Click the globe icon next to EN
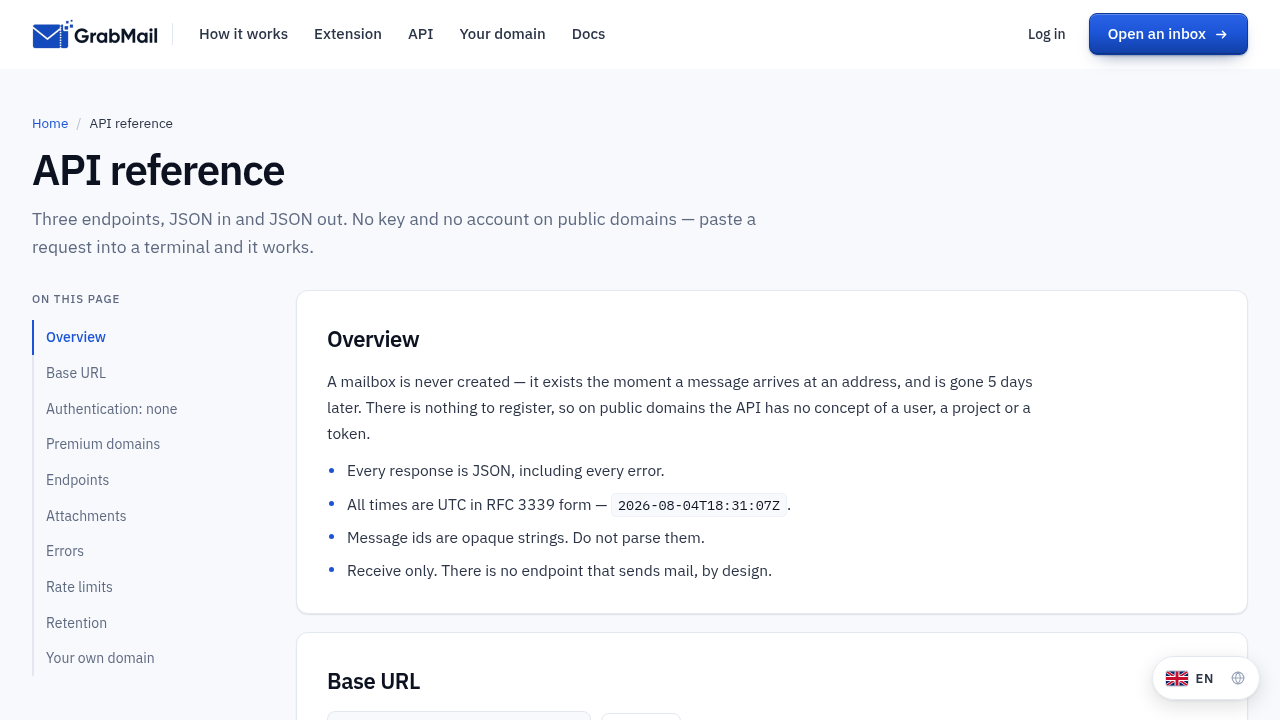1280x720 pixels. pos(1238,678)
